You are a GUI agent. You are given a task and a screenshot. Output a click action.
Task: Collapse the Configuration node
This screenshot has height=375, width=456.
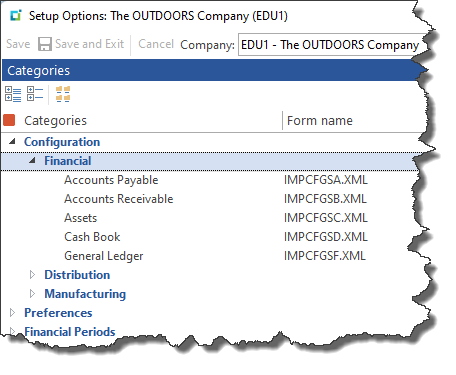click(12, 141)
